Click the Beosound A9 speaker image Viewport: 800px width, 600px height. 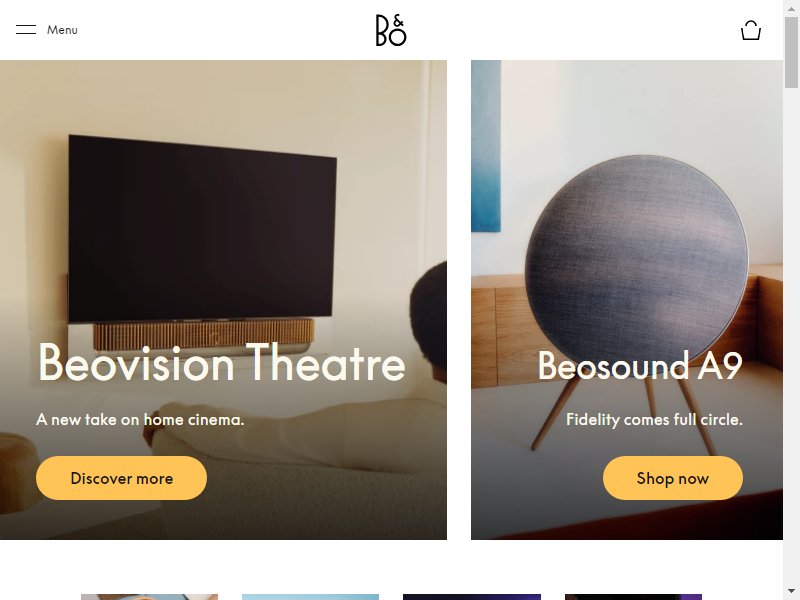pos(627,300)
